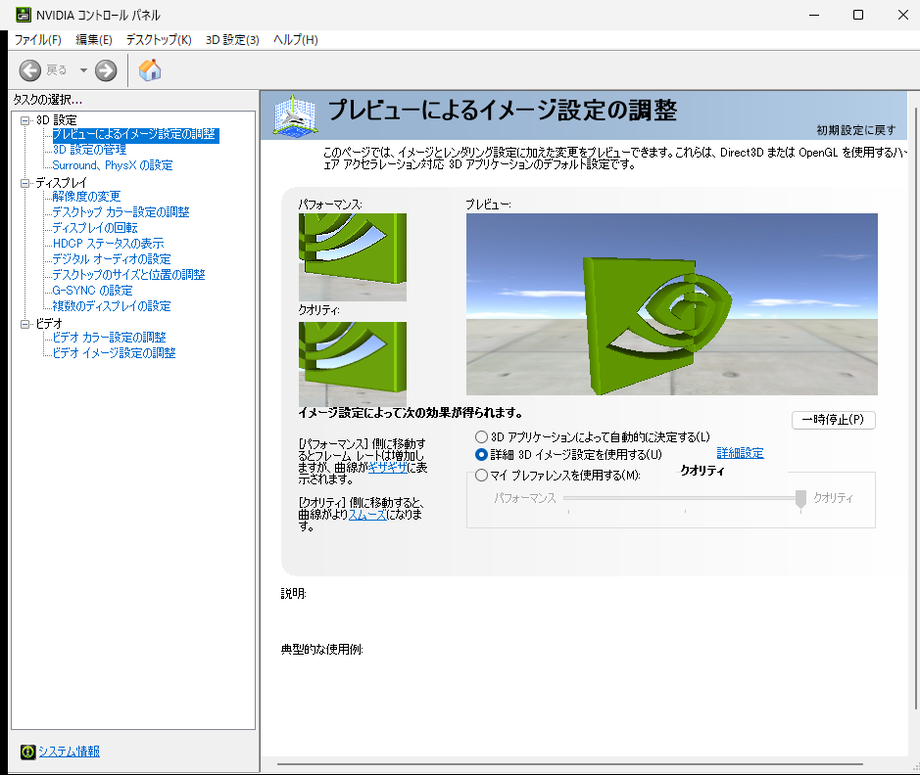Open the 編集(E) menu
The height and width of the screenshot is (775, 920).
point(94,40)
